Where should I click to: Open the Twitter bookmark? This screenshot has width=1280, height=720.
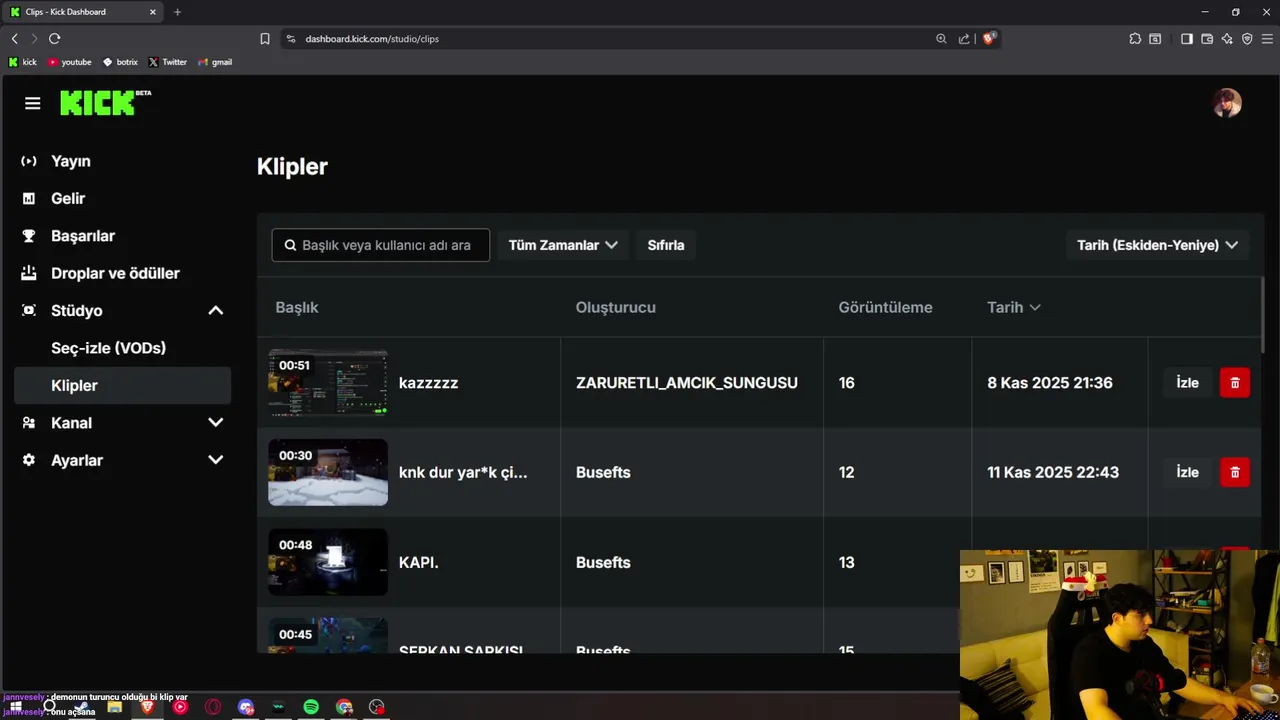click(x=168, y=62)
